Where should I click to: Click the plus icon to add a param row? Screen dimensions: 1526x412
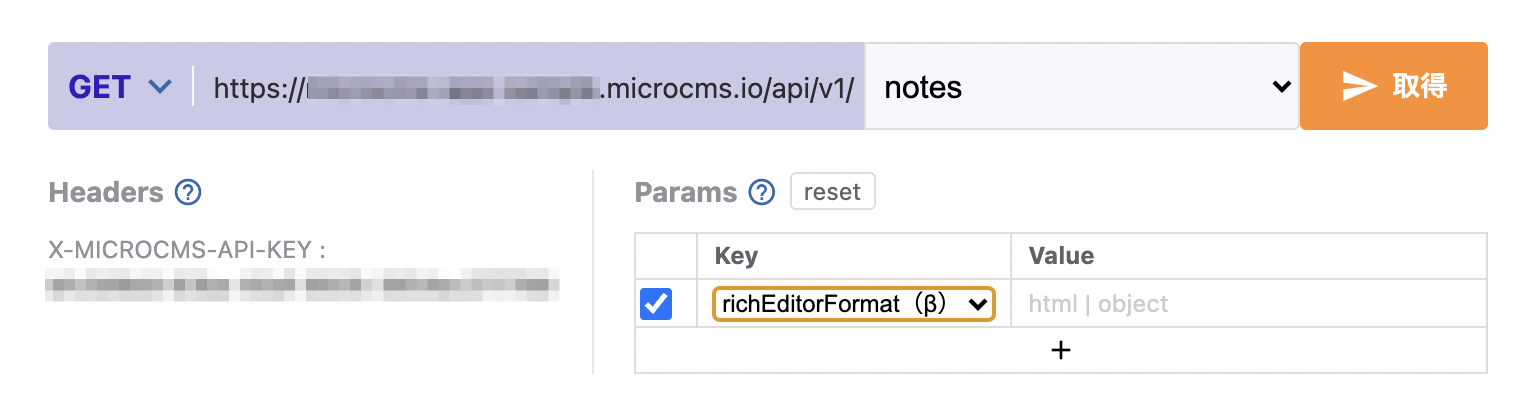1061,350
